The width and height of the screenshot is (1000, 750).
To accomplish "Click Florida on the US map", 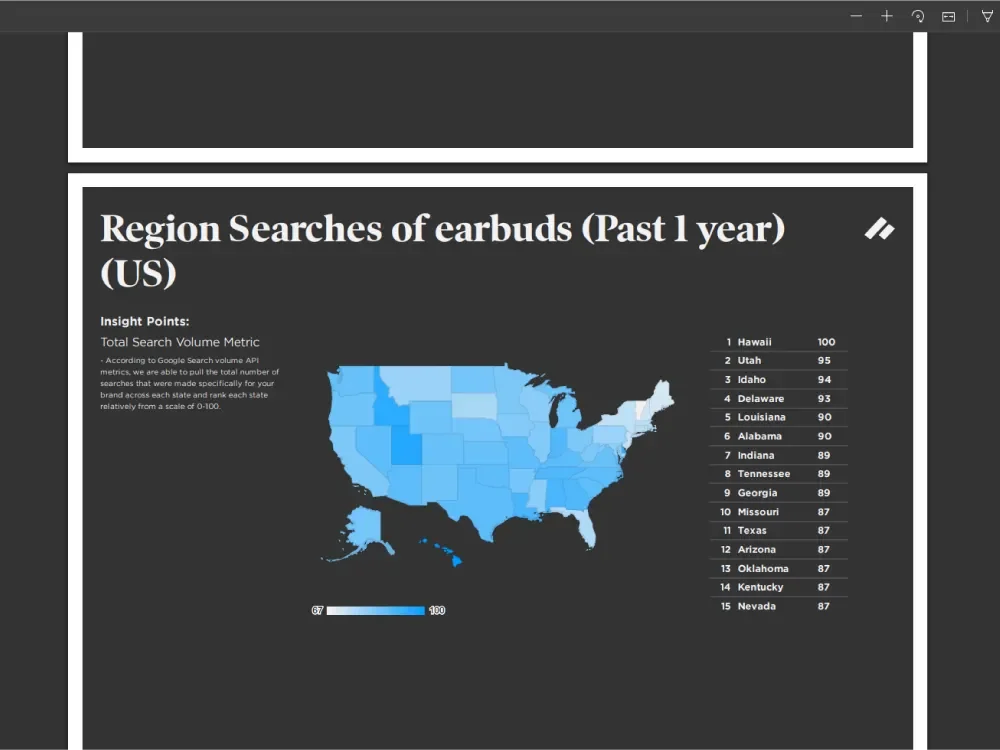I will pos(587,527).
